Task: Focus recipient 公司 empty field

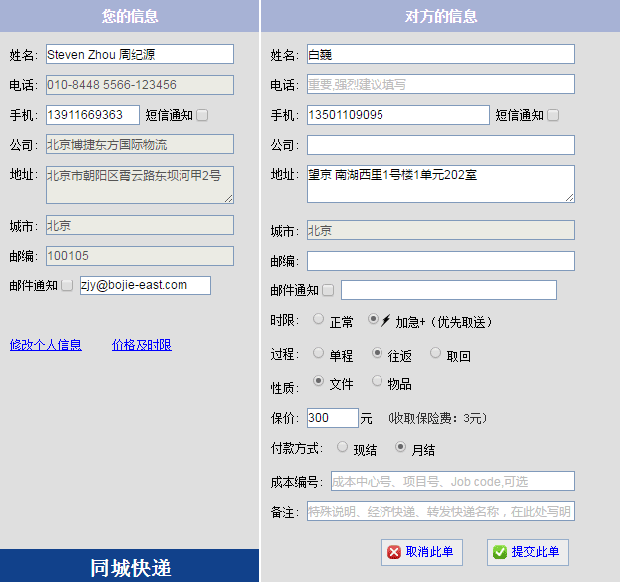Action: (x=441, y=145)
